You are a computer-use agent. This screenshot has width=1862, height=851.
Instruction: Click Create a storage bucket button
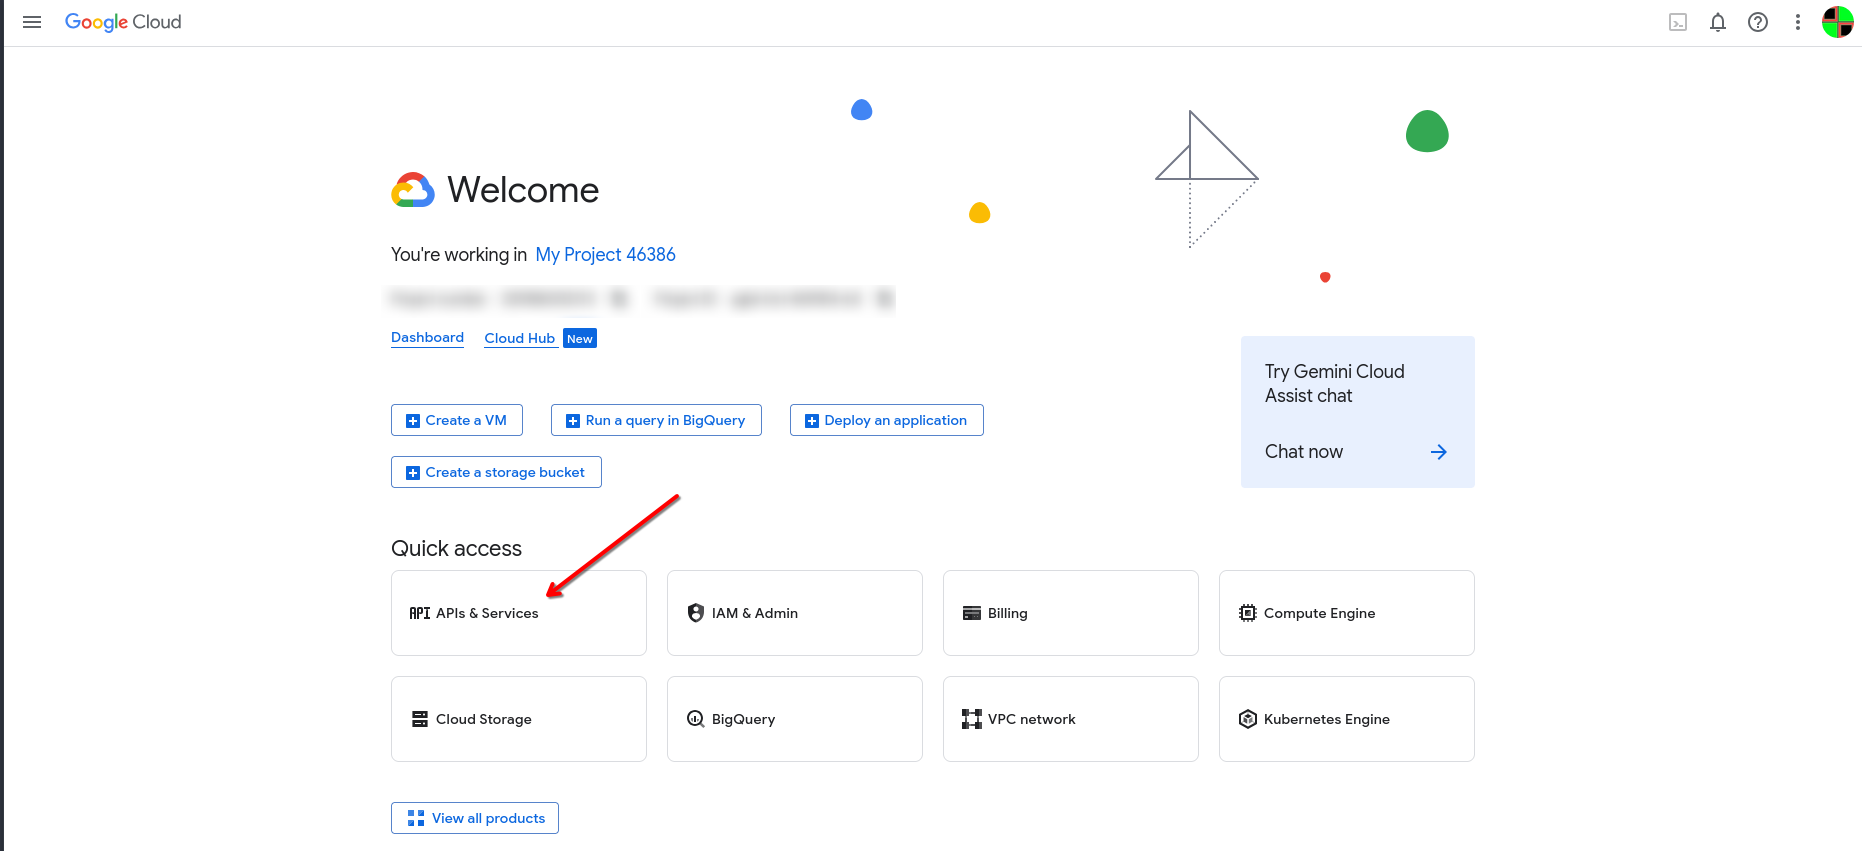click(x=496, y=472)
